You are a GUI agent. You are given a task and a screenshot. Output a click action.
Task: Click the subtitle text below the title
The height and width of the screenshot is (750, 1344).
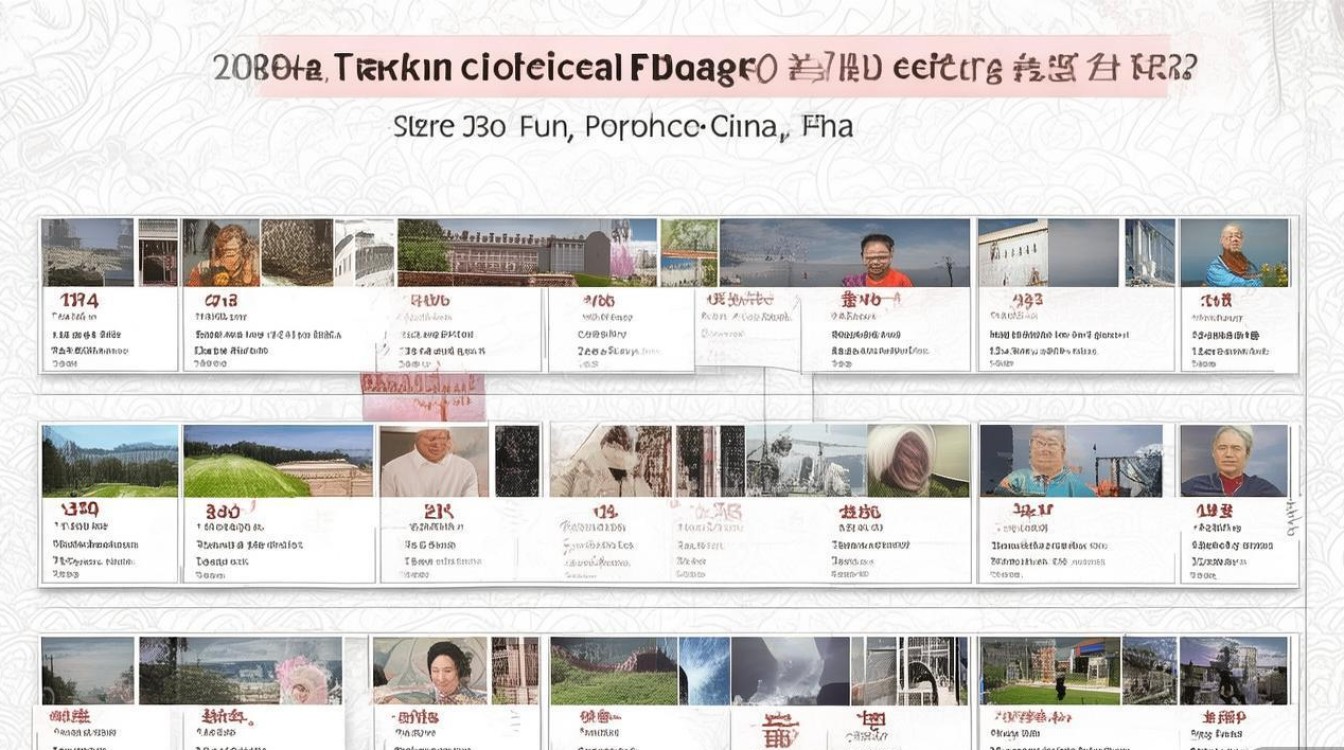pos(623,127)
